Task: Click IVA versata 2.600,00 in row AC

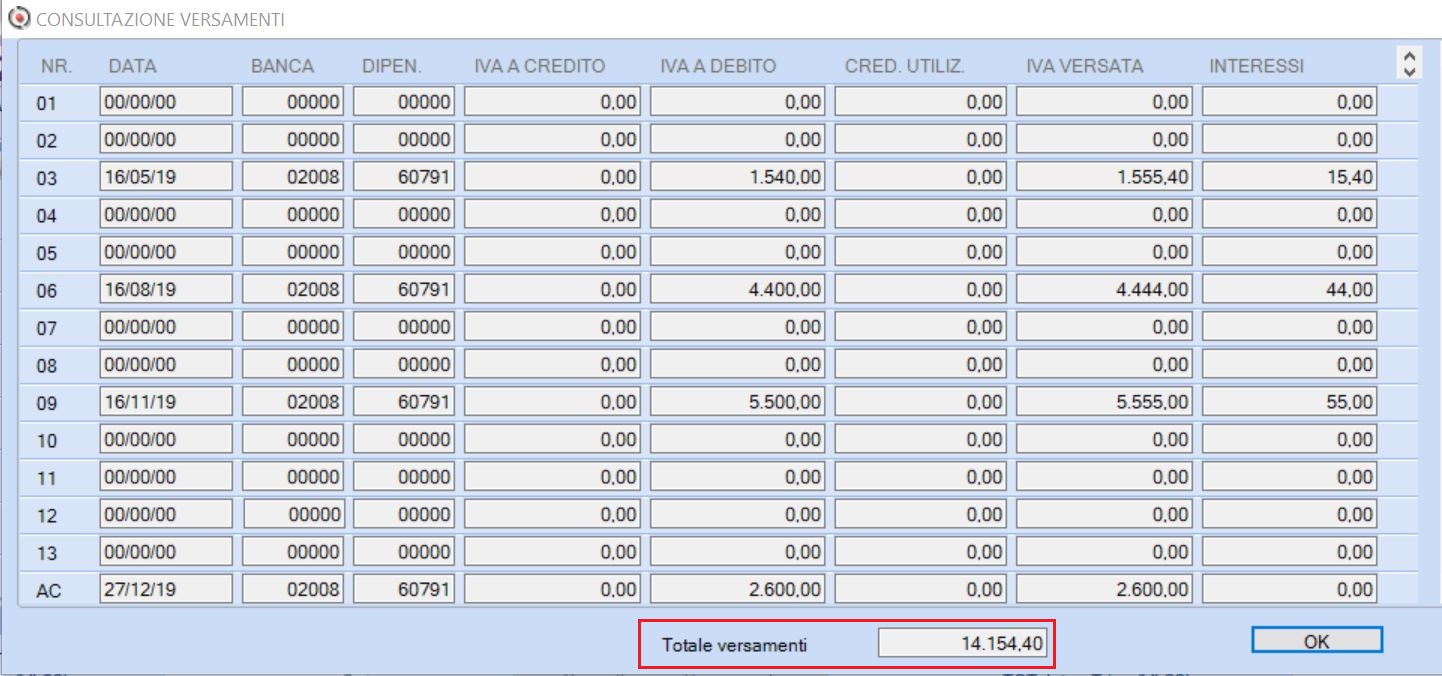Action: (x=1105, y=590)
